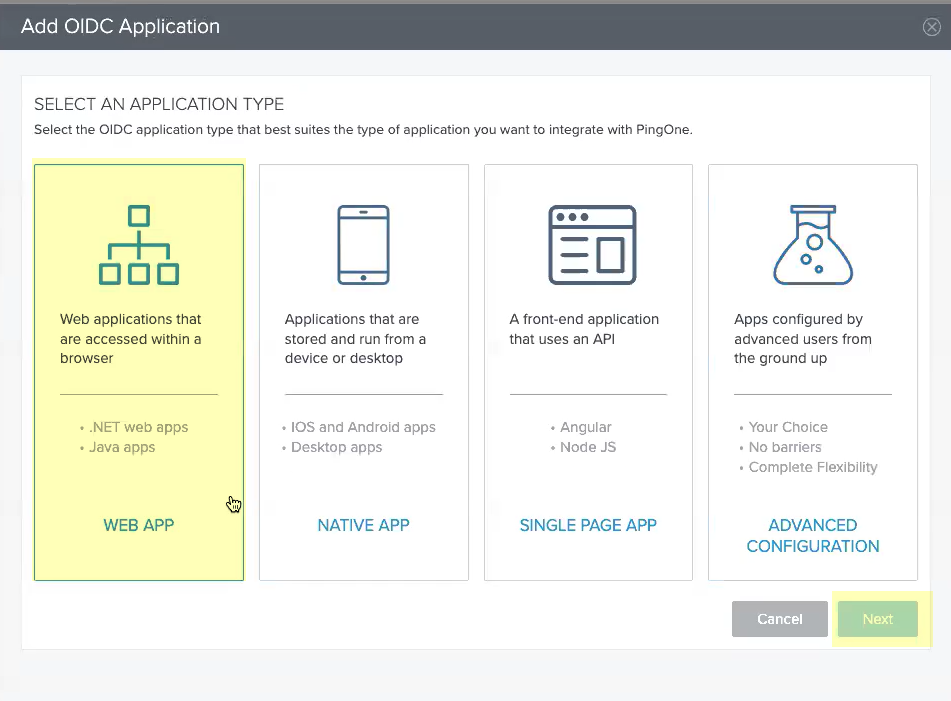Proceed with the Next button
Viewport: 951px width, 701px height.
click(877, 619)
